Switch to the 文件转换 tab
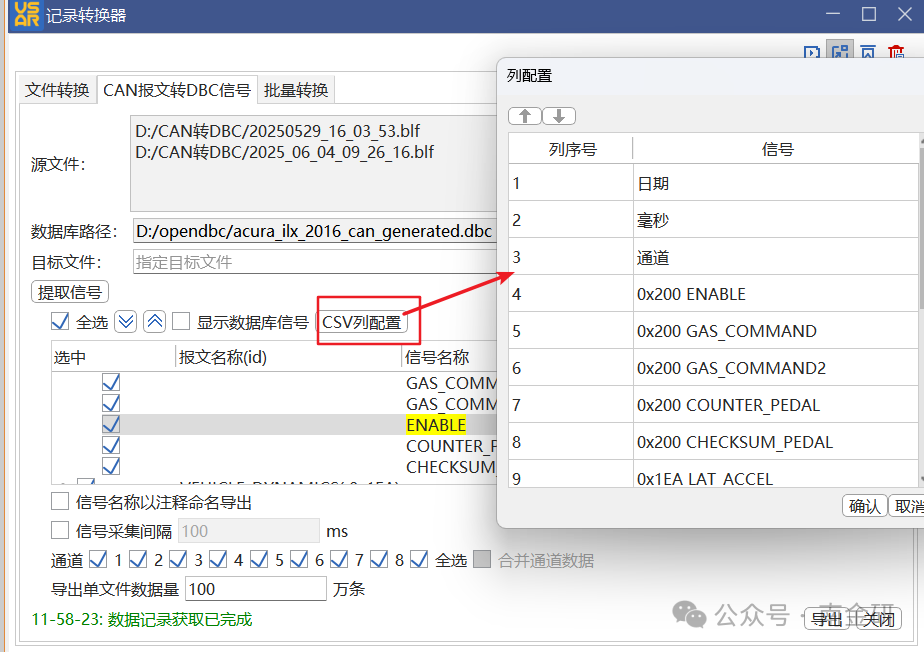 57,90
